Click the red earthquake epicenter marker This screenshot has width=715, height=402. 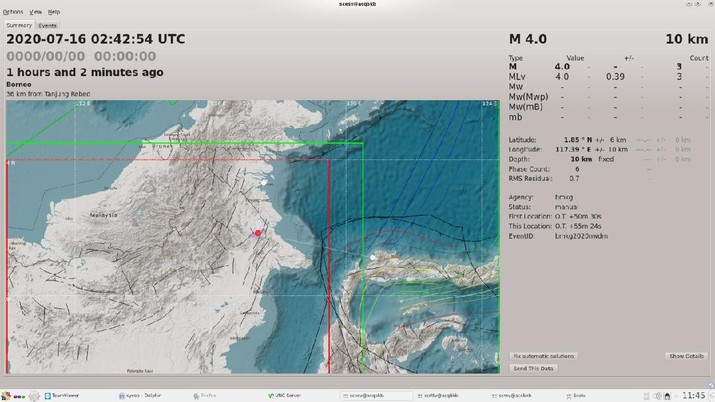(258, 233)
